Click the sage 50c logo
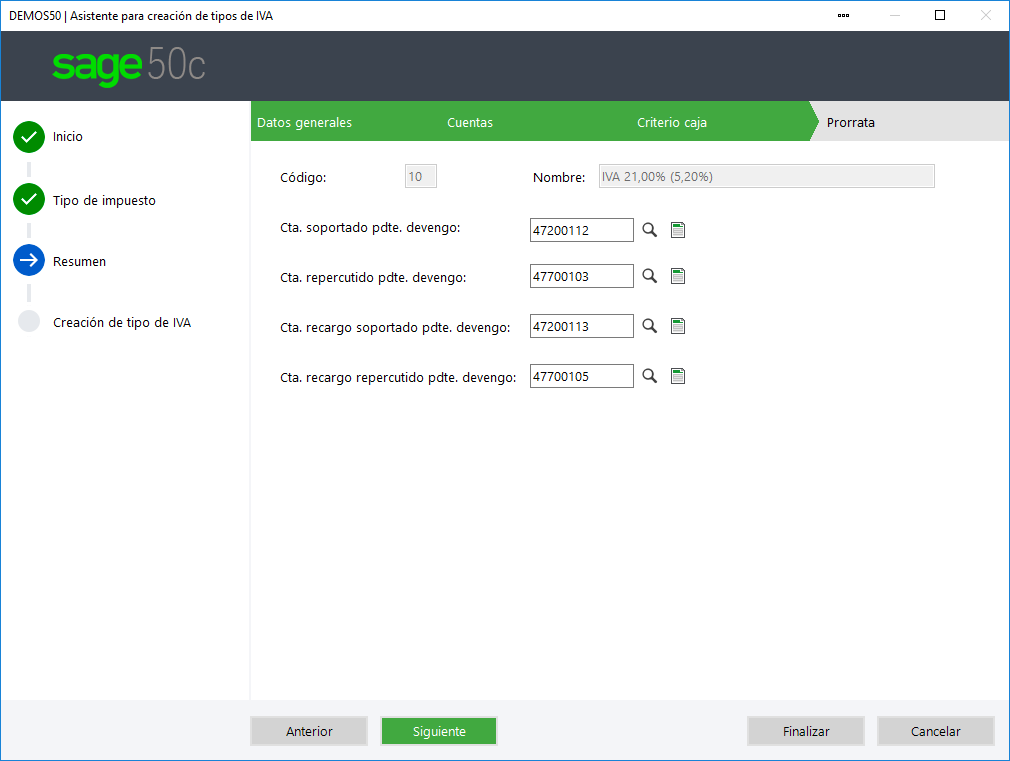Image resolution: width=1010 pixels, height=761 pixels. pyautogui.click(x=129, y=65)
